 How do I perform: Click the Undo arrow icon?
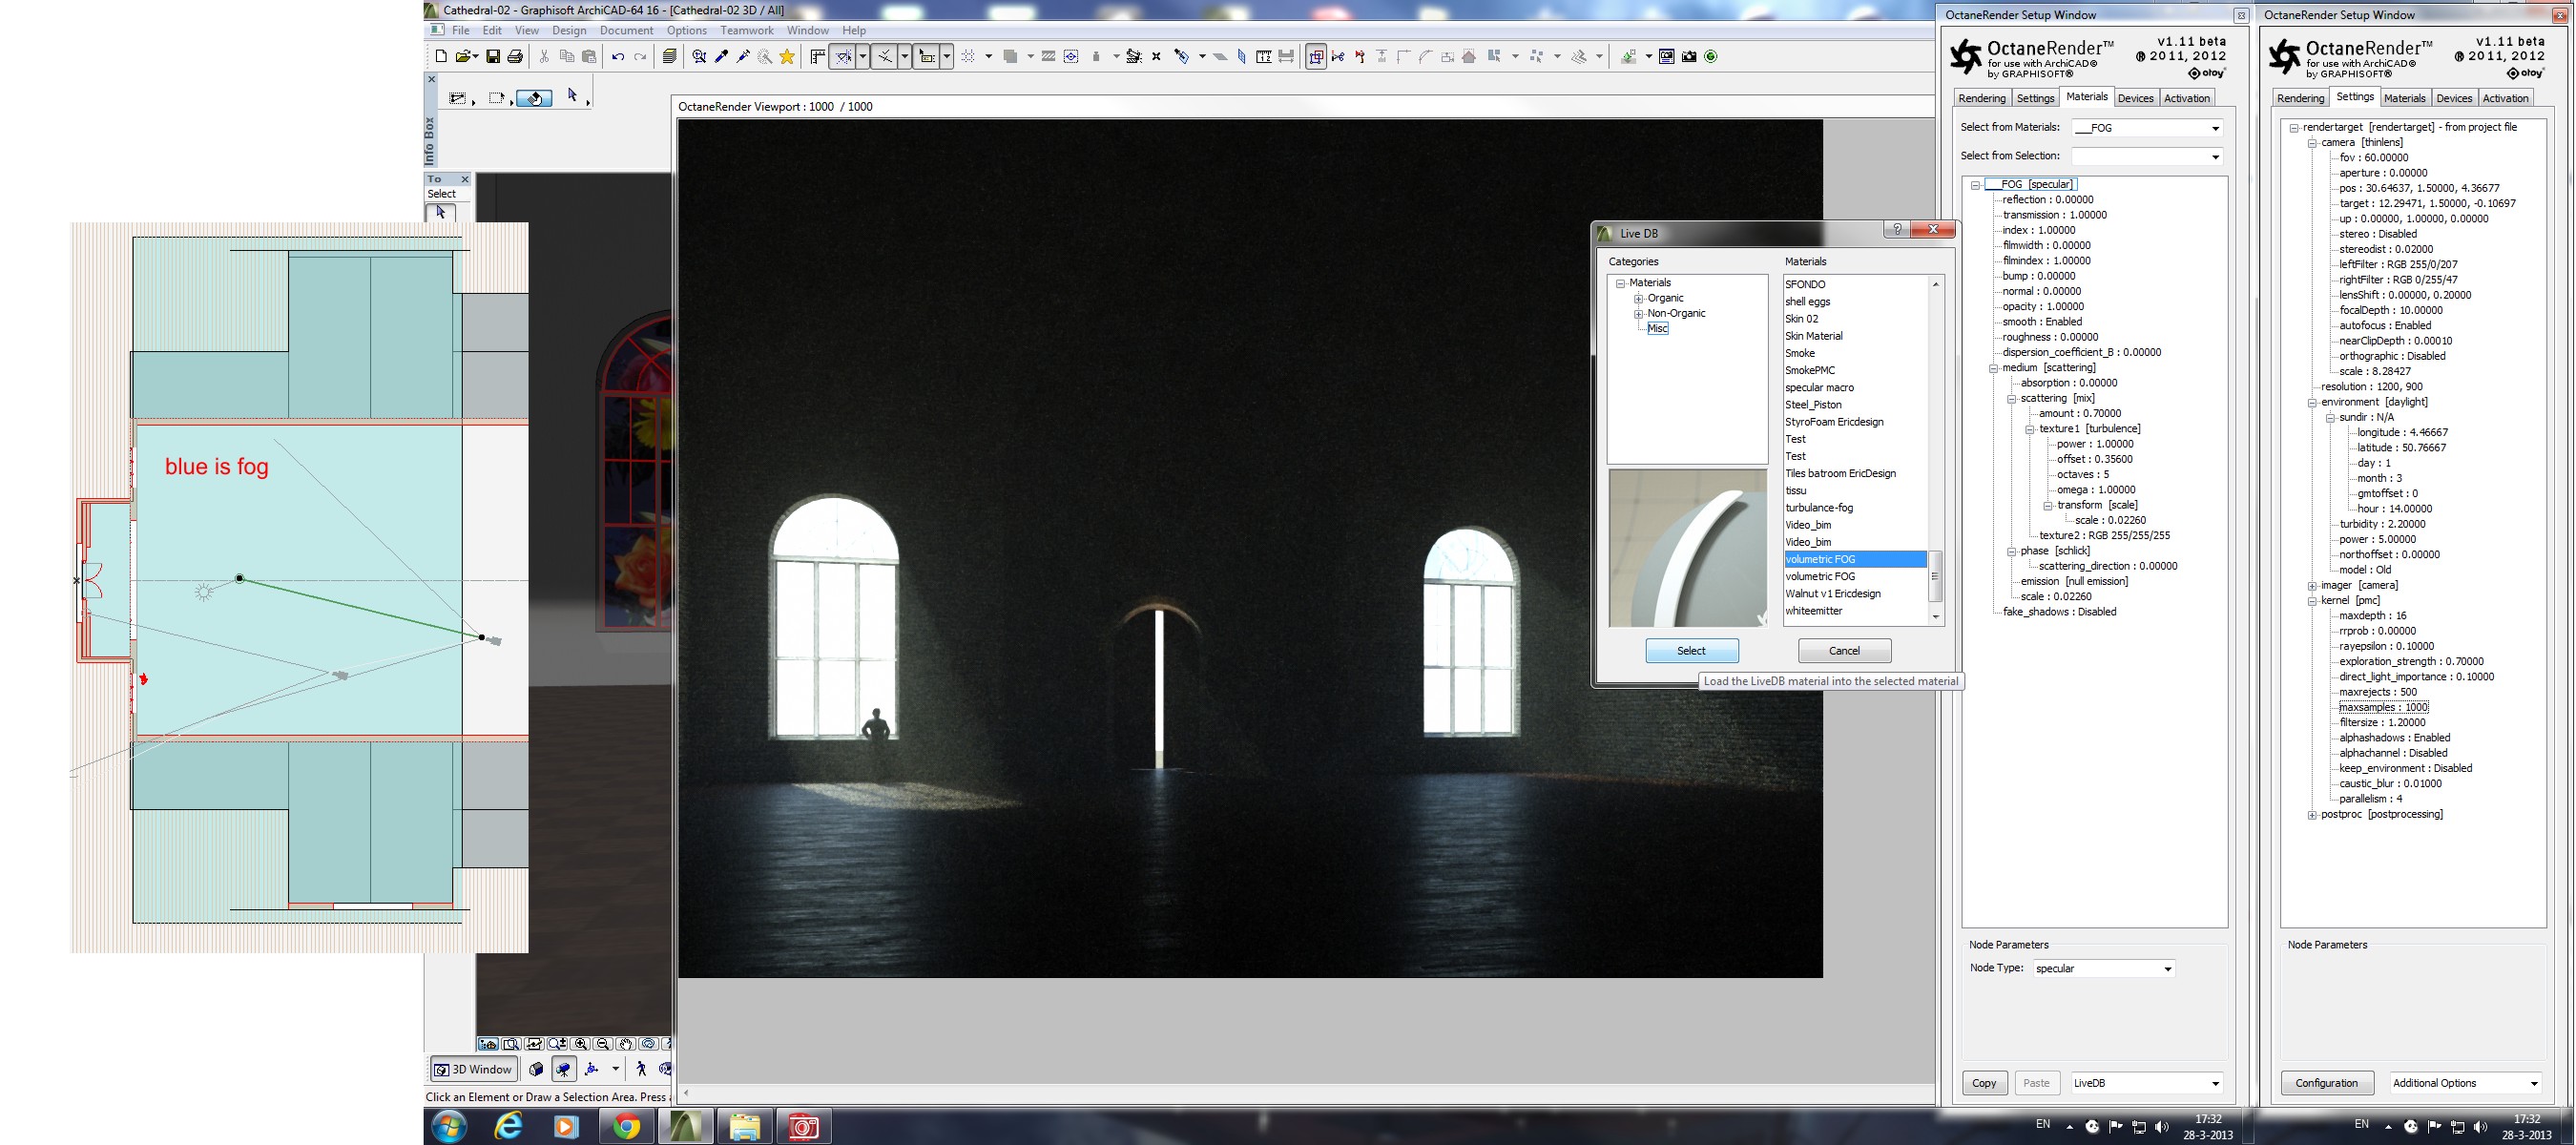618,57
